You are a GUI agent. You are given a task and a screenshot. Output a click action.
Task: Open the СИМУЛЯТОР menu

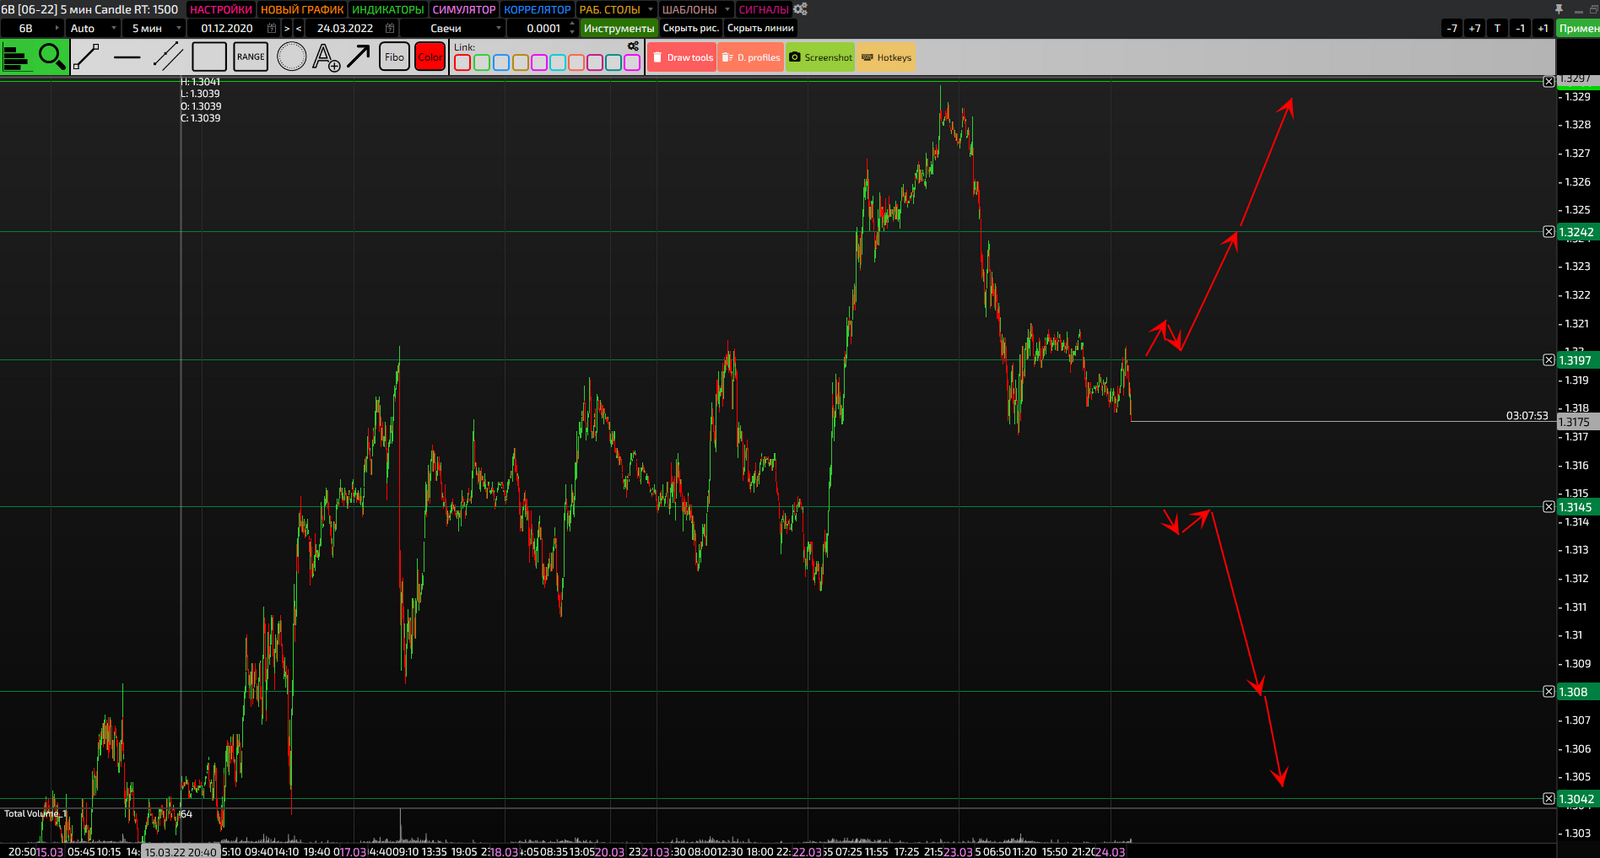464,9
